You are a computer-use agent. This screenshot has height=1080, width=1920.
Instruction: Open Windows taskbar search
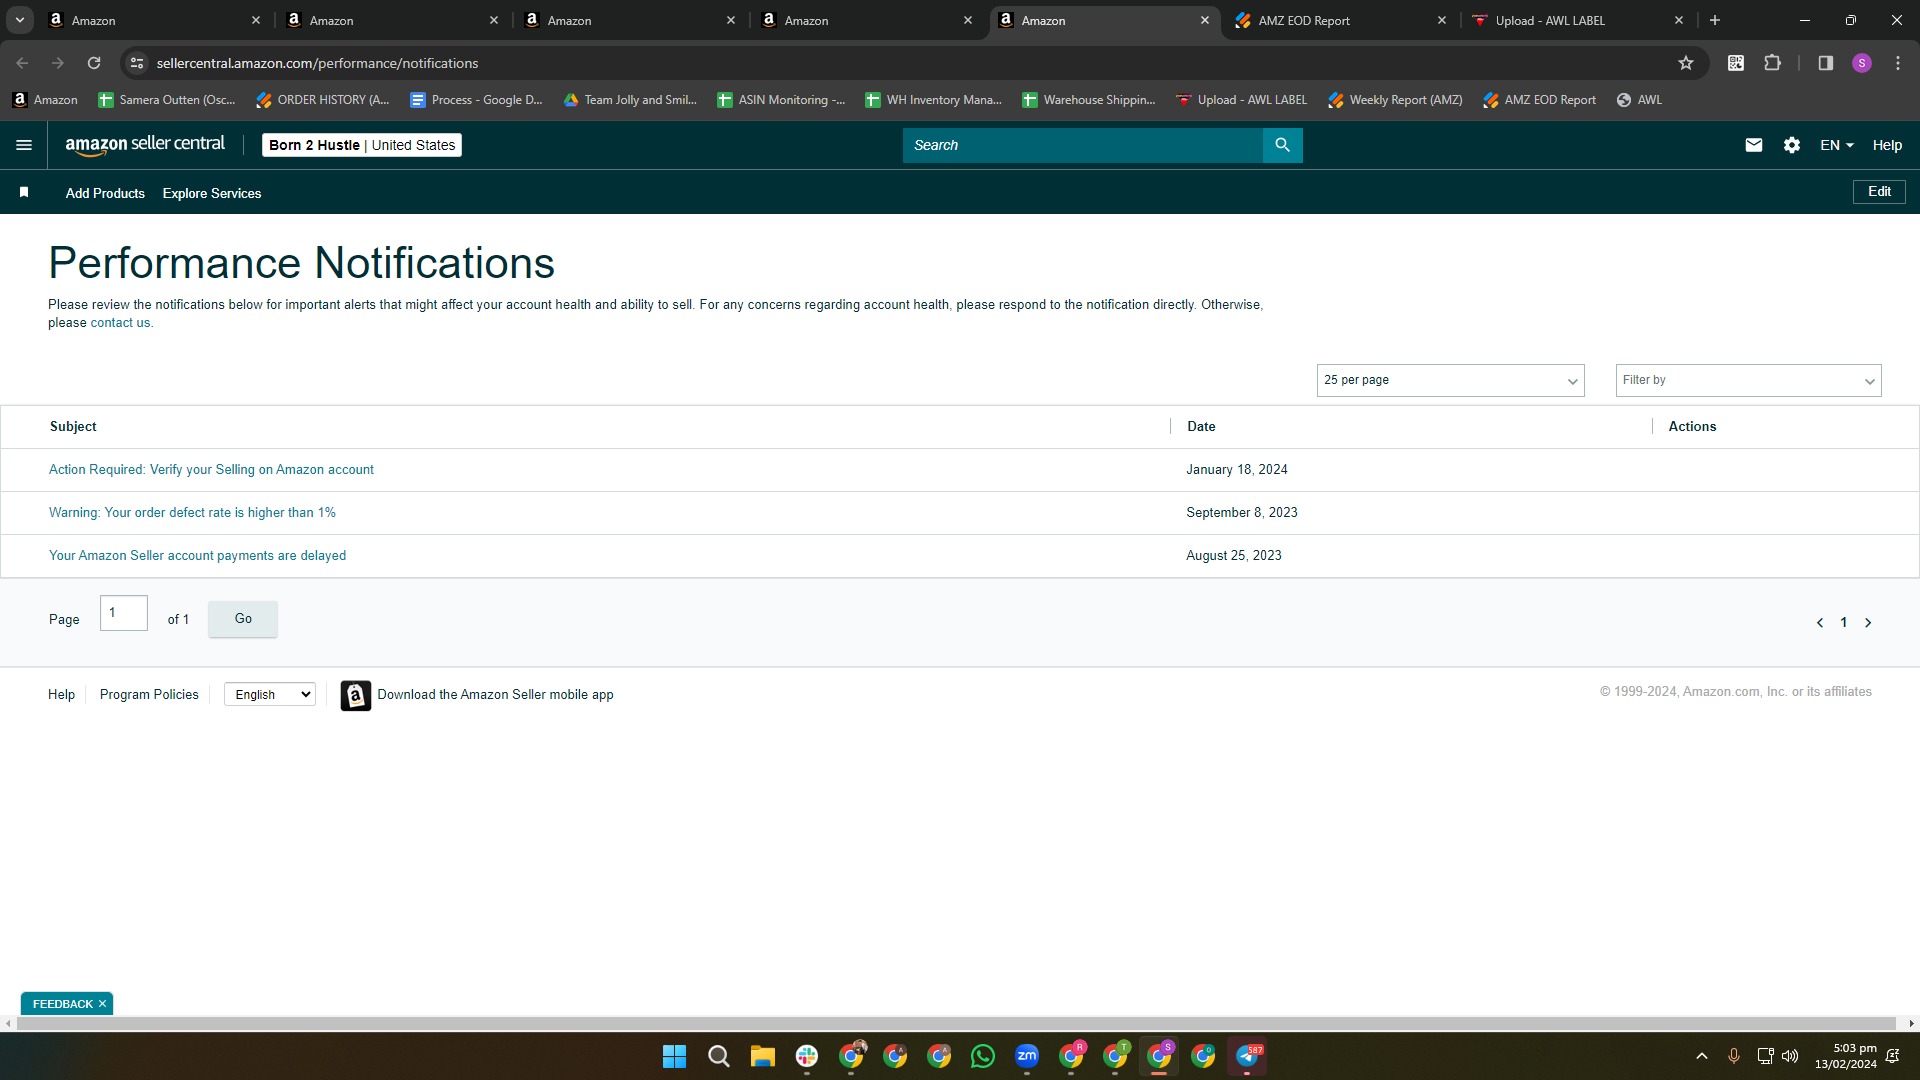click(718, 1056)
